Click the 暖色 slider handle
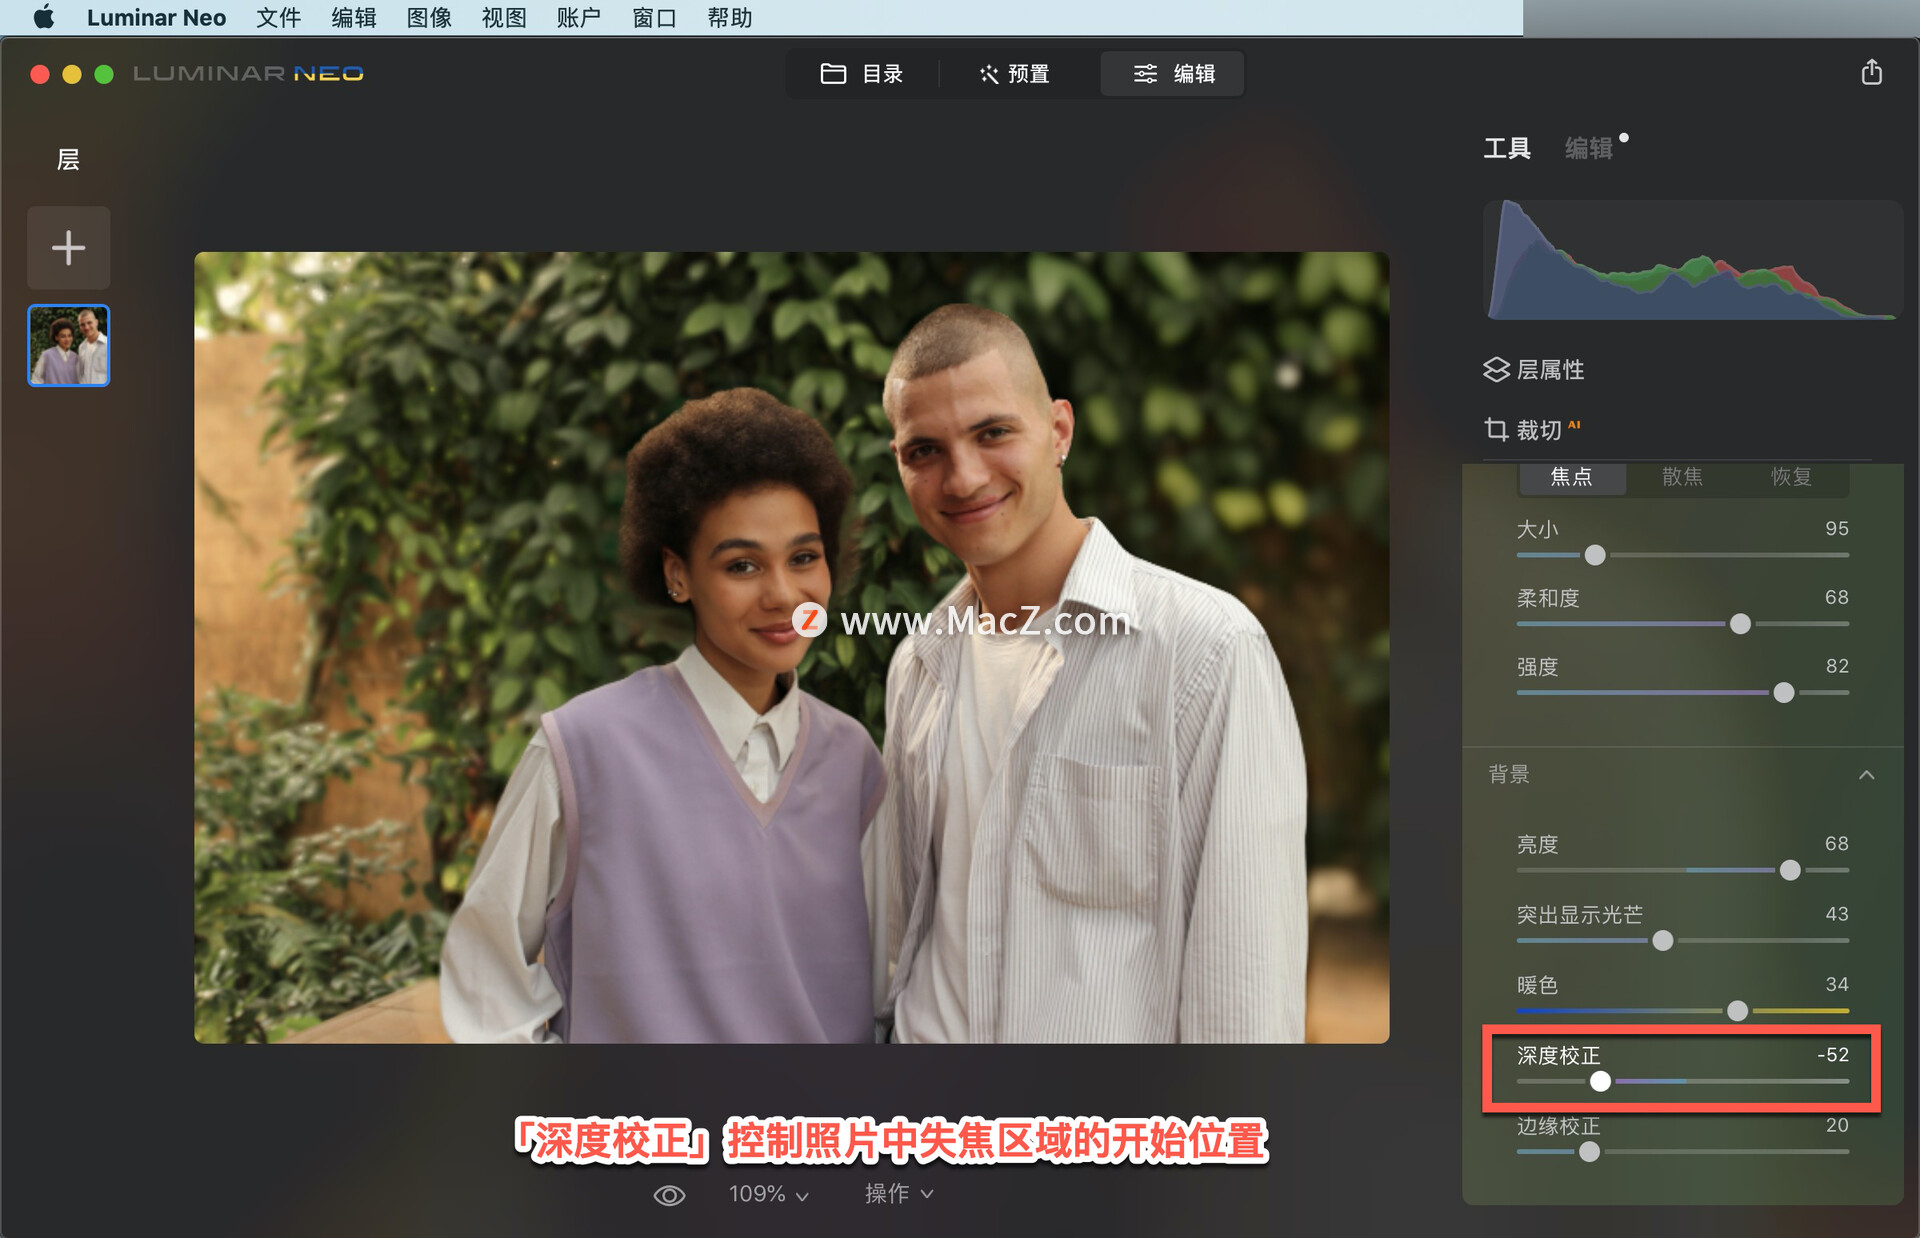Screen dimensions: 1920x1238 tap(1737, 1011)
